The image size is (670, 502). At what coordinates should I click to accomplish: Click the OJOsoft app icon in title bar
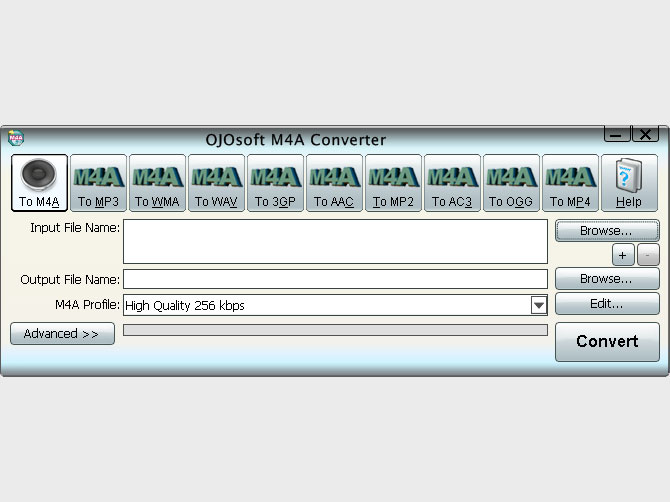[x=16, y=138]
